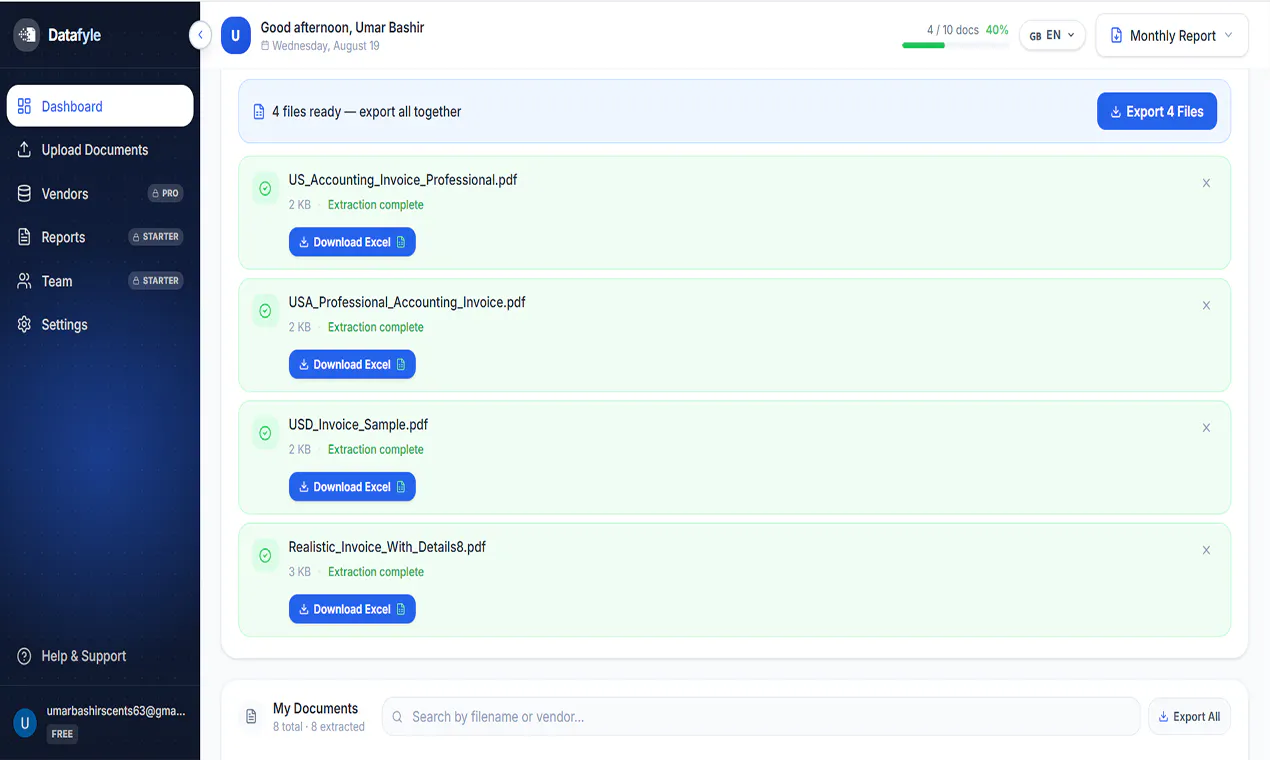Download Excel for USA_Professional_Accounting_Invoice.pdf
This screenshot has width=1270, height=760.
[352, 364]
